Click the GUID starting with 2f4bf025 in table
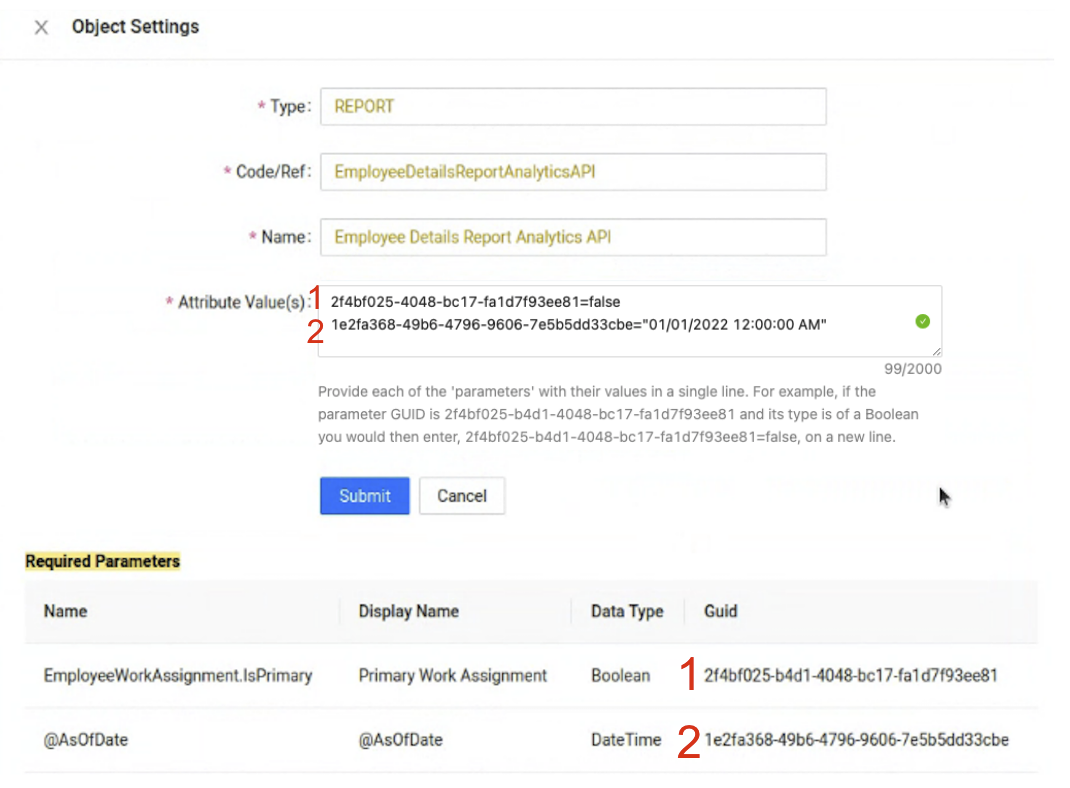The image size is (1070, 788). point(850,676)
